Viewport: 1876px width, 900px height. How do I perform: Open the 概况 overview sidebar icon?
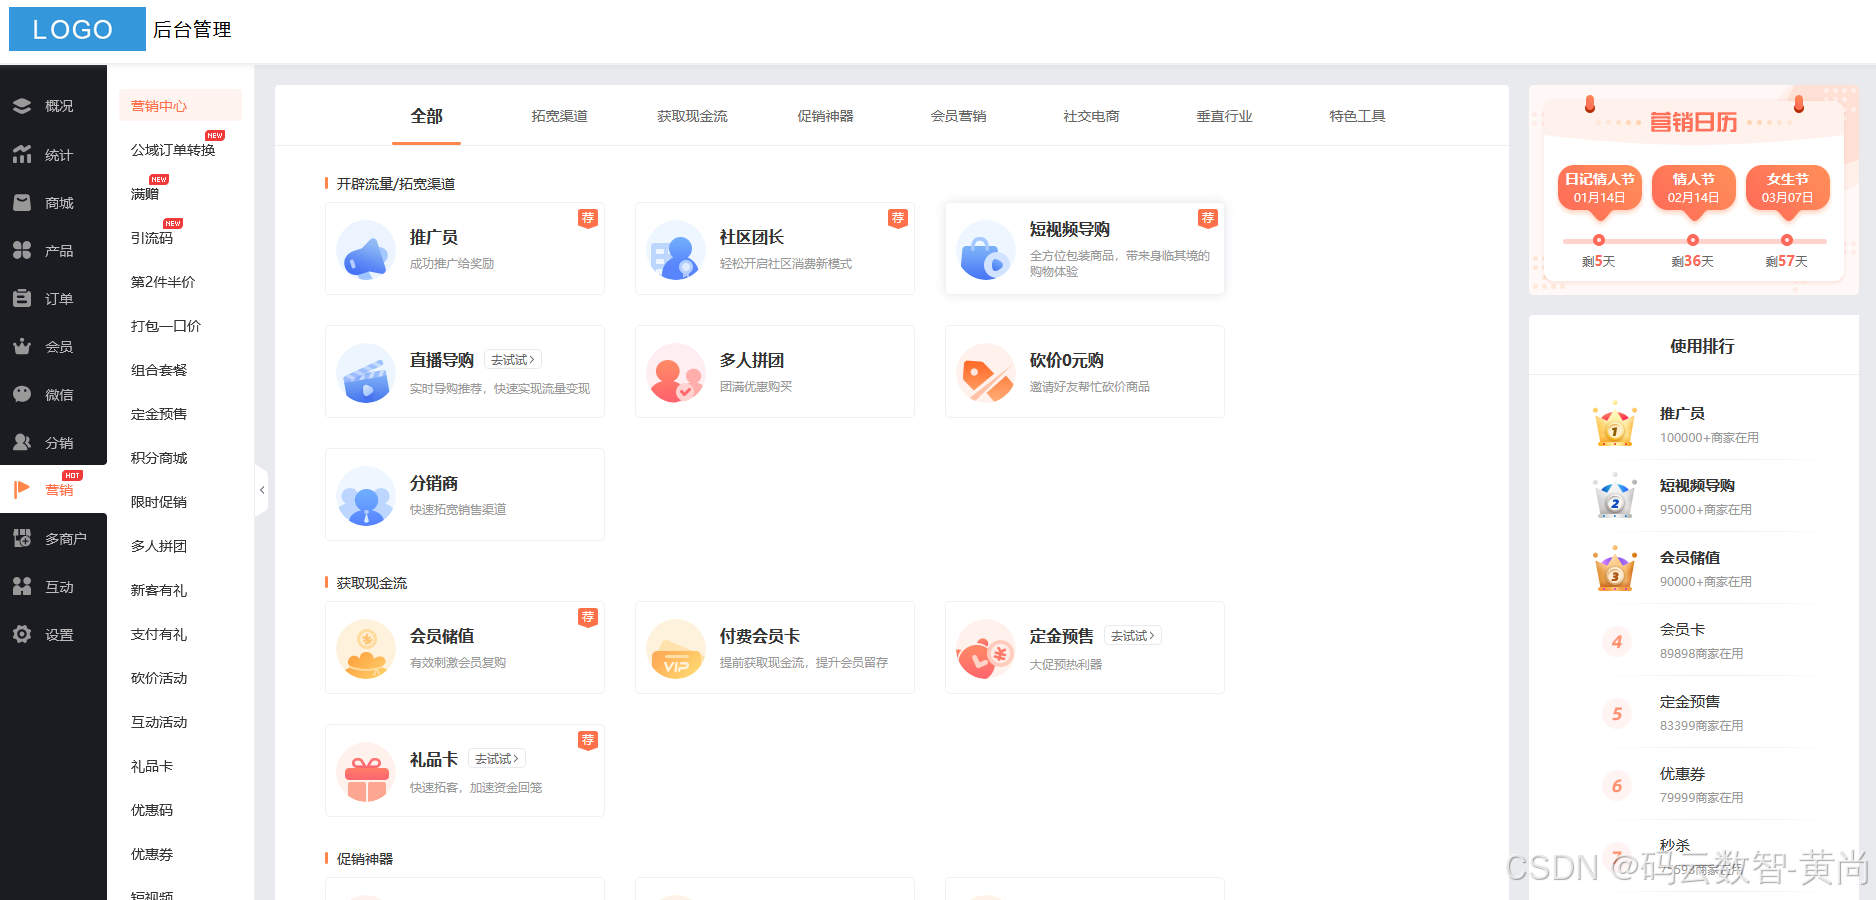tap(22, 106)
